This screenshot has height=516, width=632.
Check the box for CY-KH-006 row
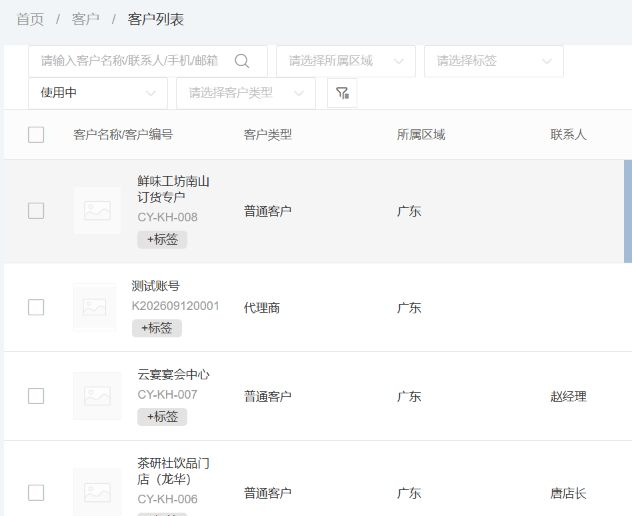pos(36,493)
